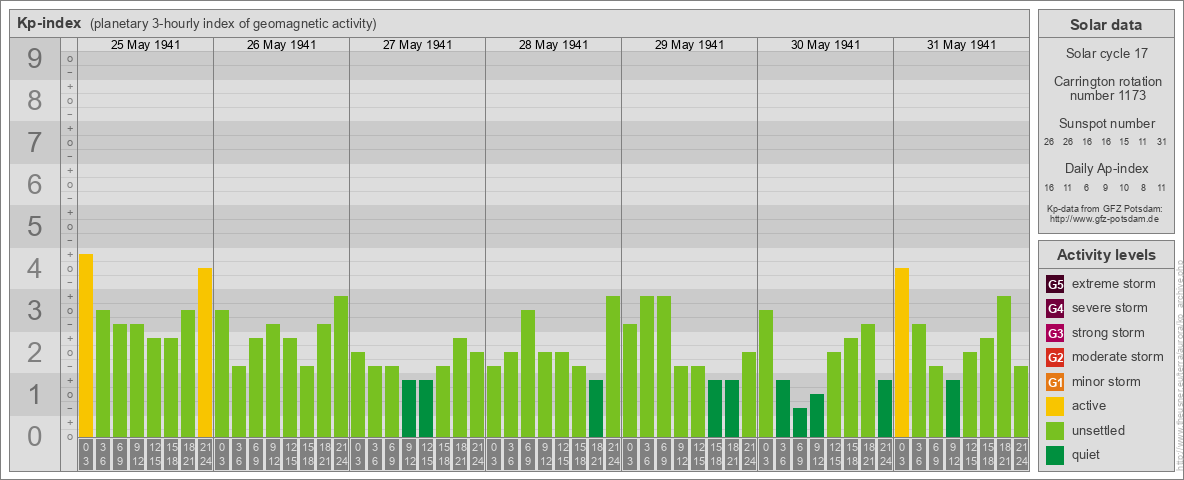Click the Sunspot number label
The height and width of the screenshot is (480, 1184).
click(1106, 124)
